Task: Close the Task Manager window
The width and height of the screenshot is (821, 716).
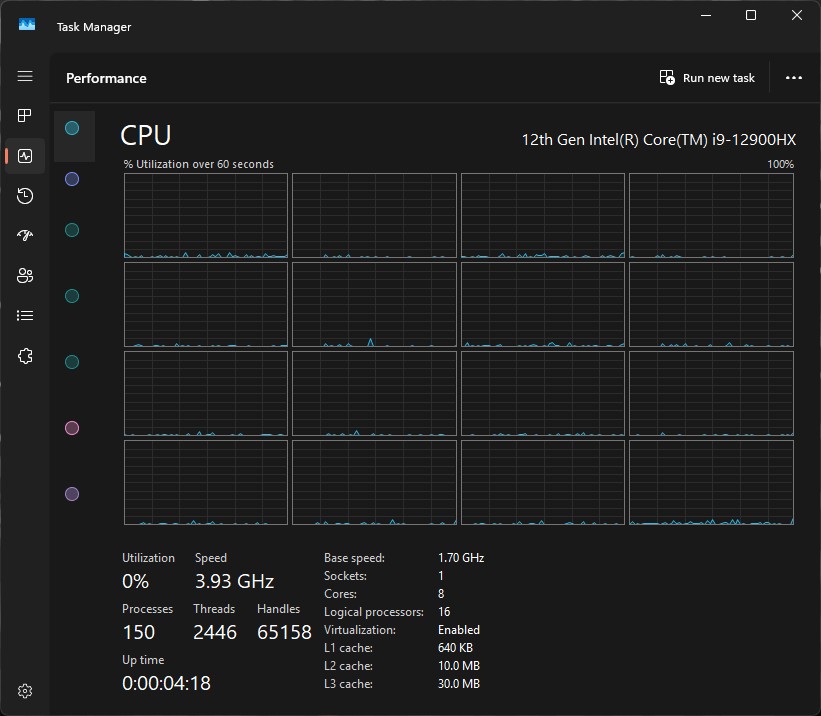Action: [796, 15]
